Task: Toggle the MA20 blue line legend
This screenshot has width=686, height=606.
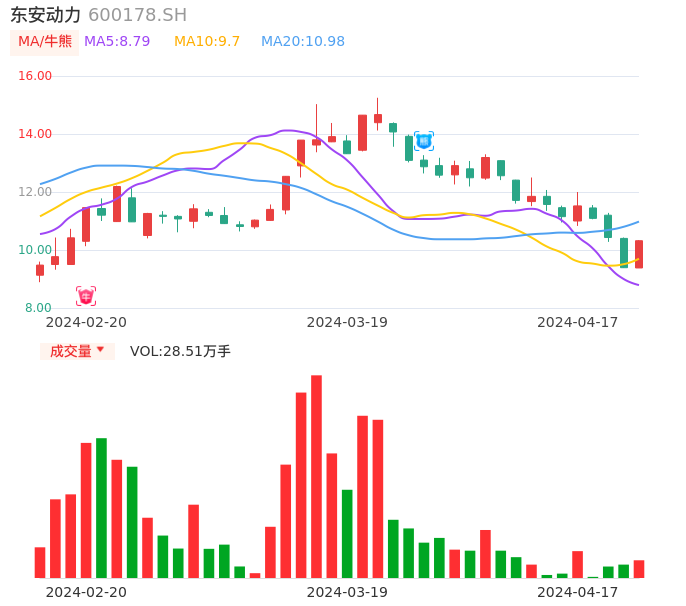Action: 302,42
